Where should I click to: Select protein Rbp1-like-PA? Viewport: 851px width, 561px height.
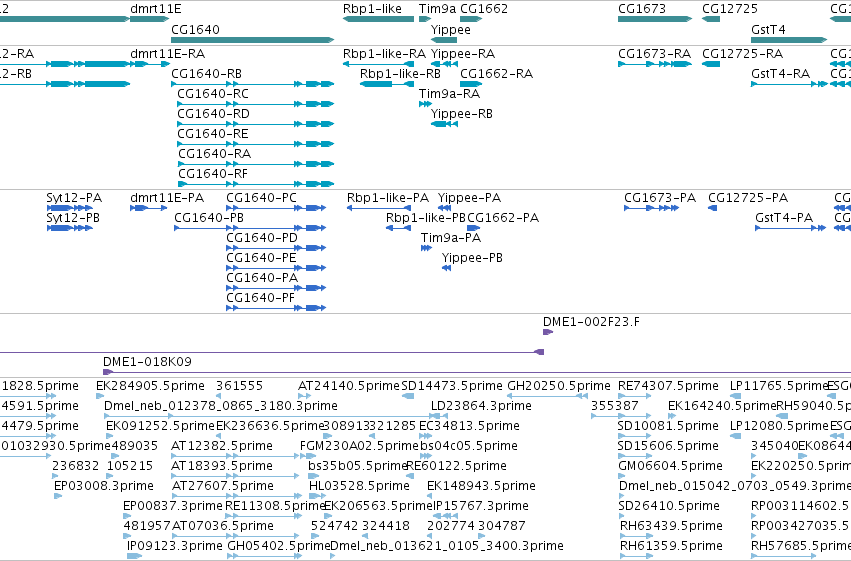pos(379,208)
